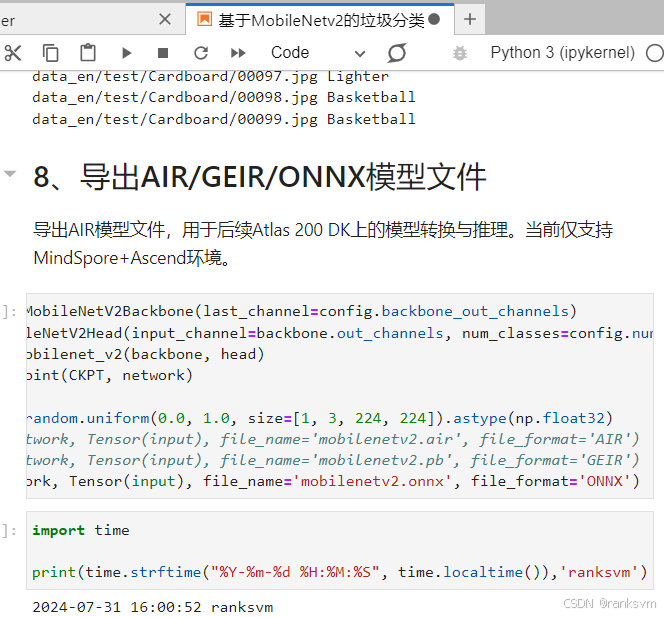Click the print time.strftime code line
Screen dimensions: 664x617
coord(340,573)
